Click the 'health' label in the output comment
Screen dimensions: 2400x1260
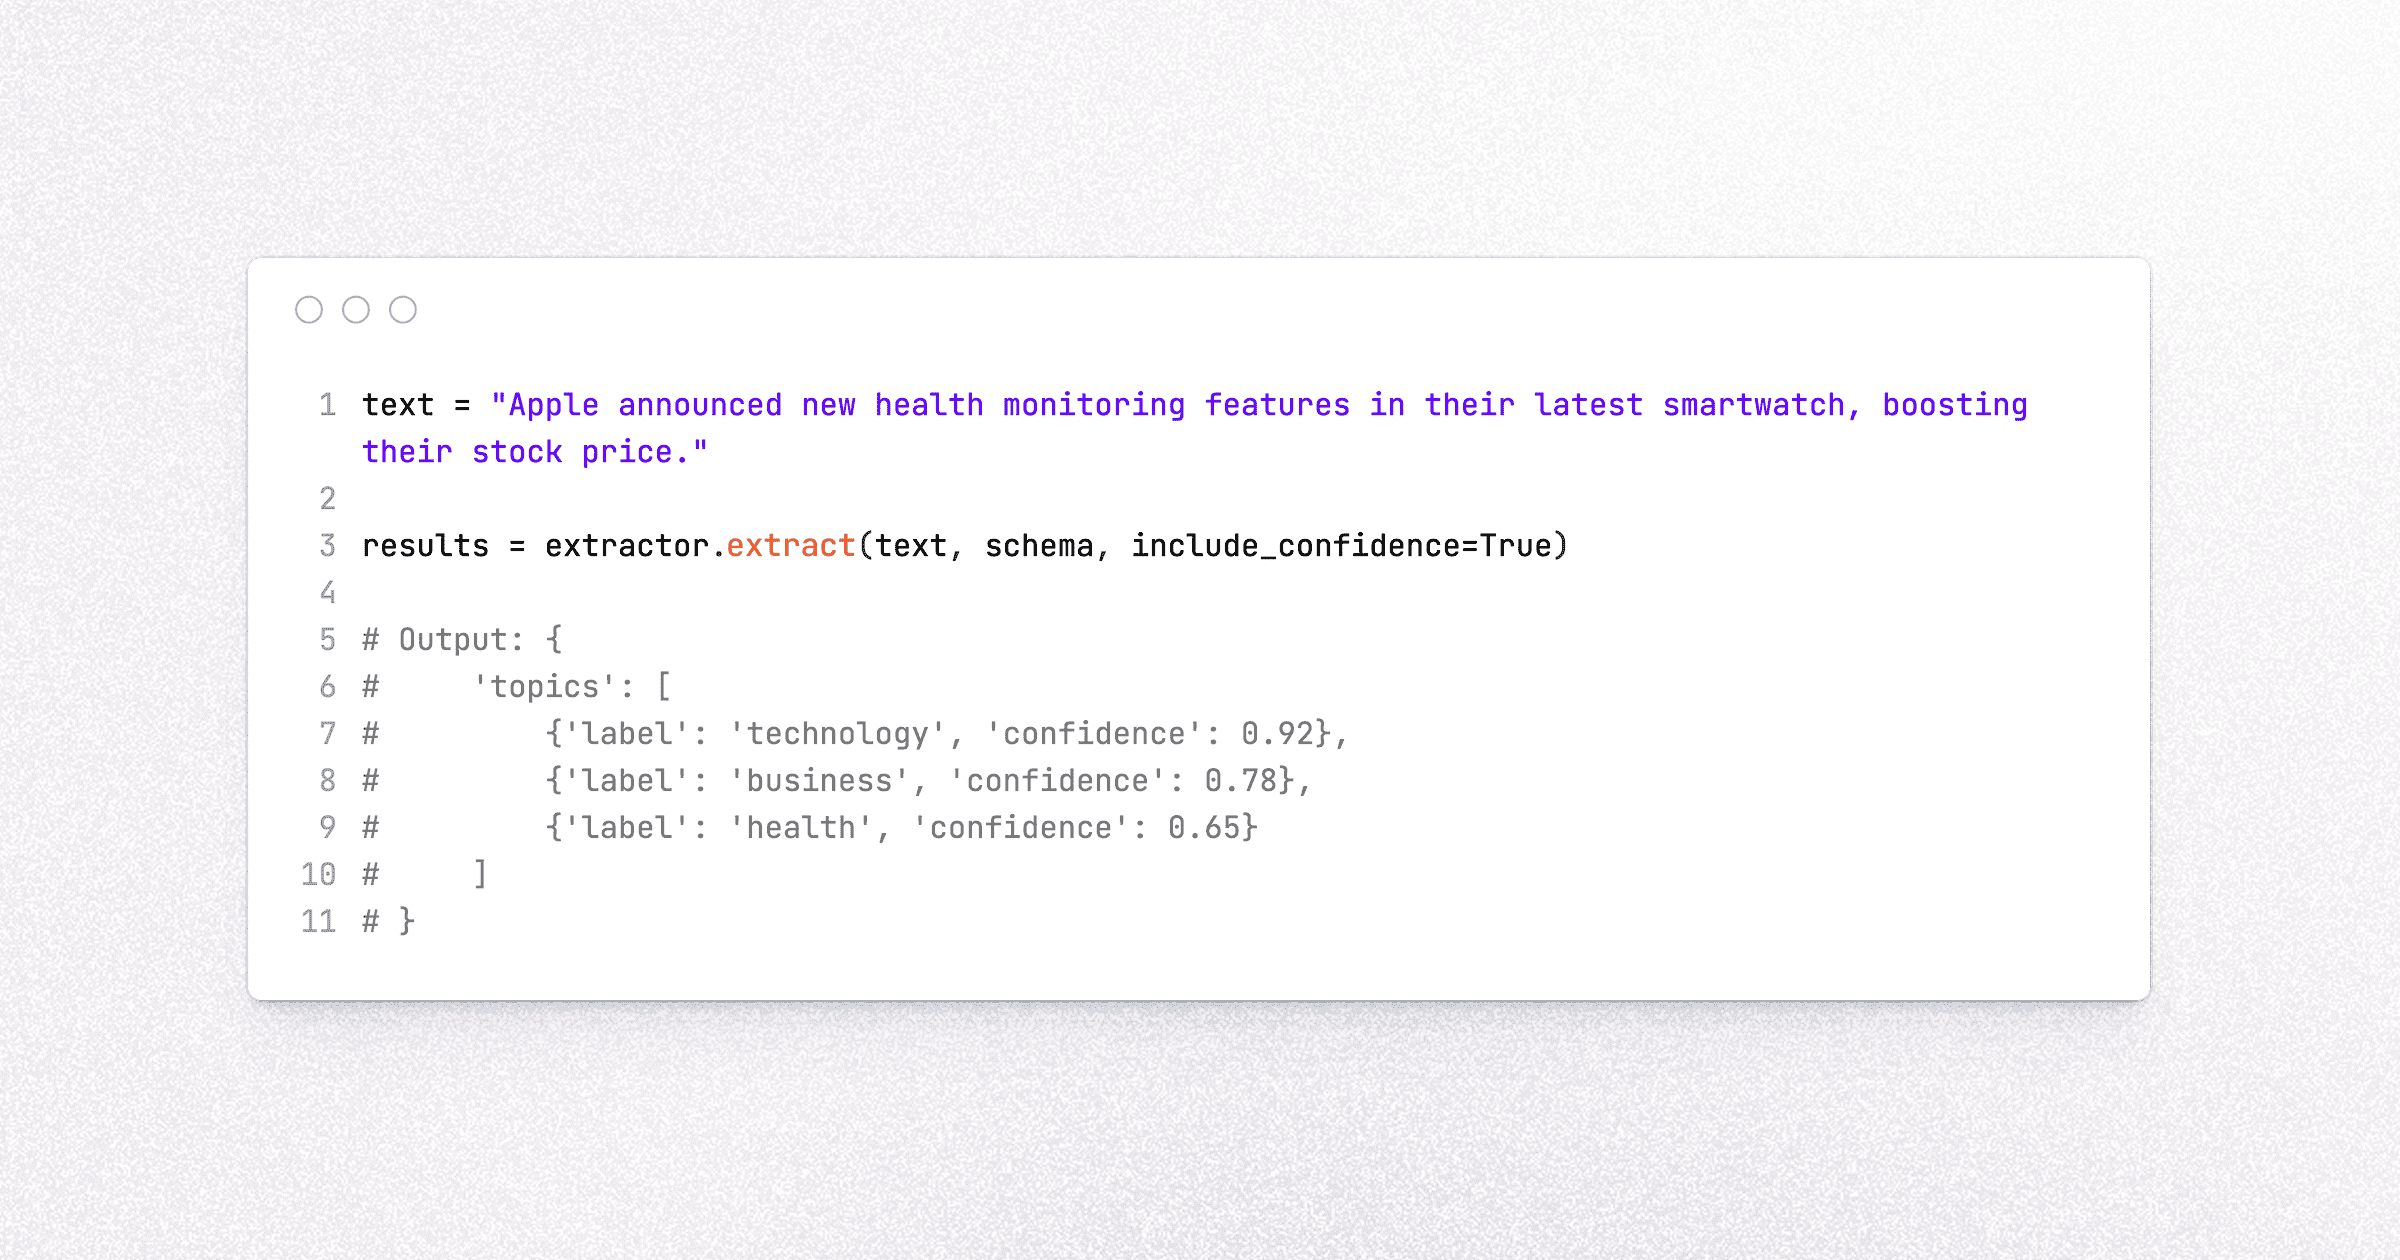[801, 828]
